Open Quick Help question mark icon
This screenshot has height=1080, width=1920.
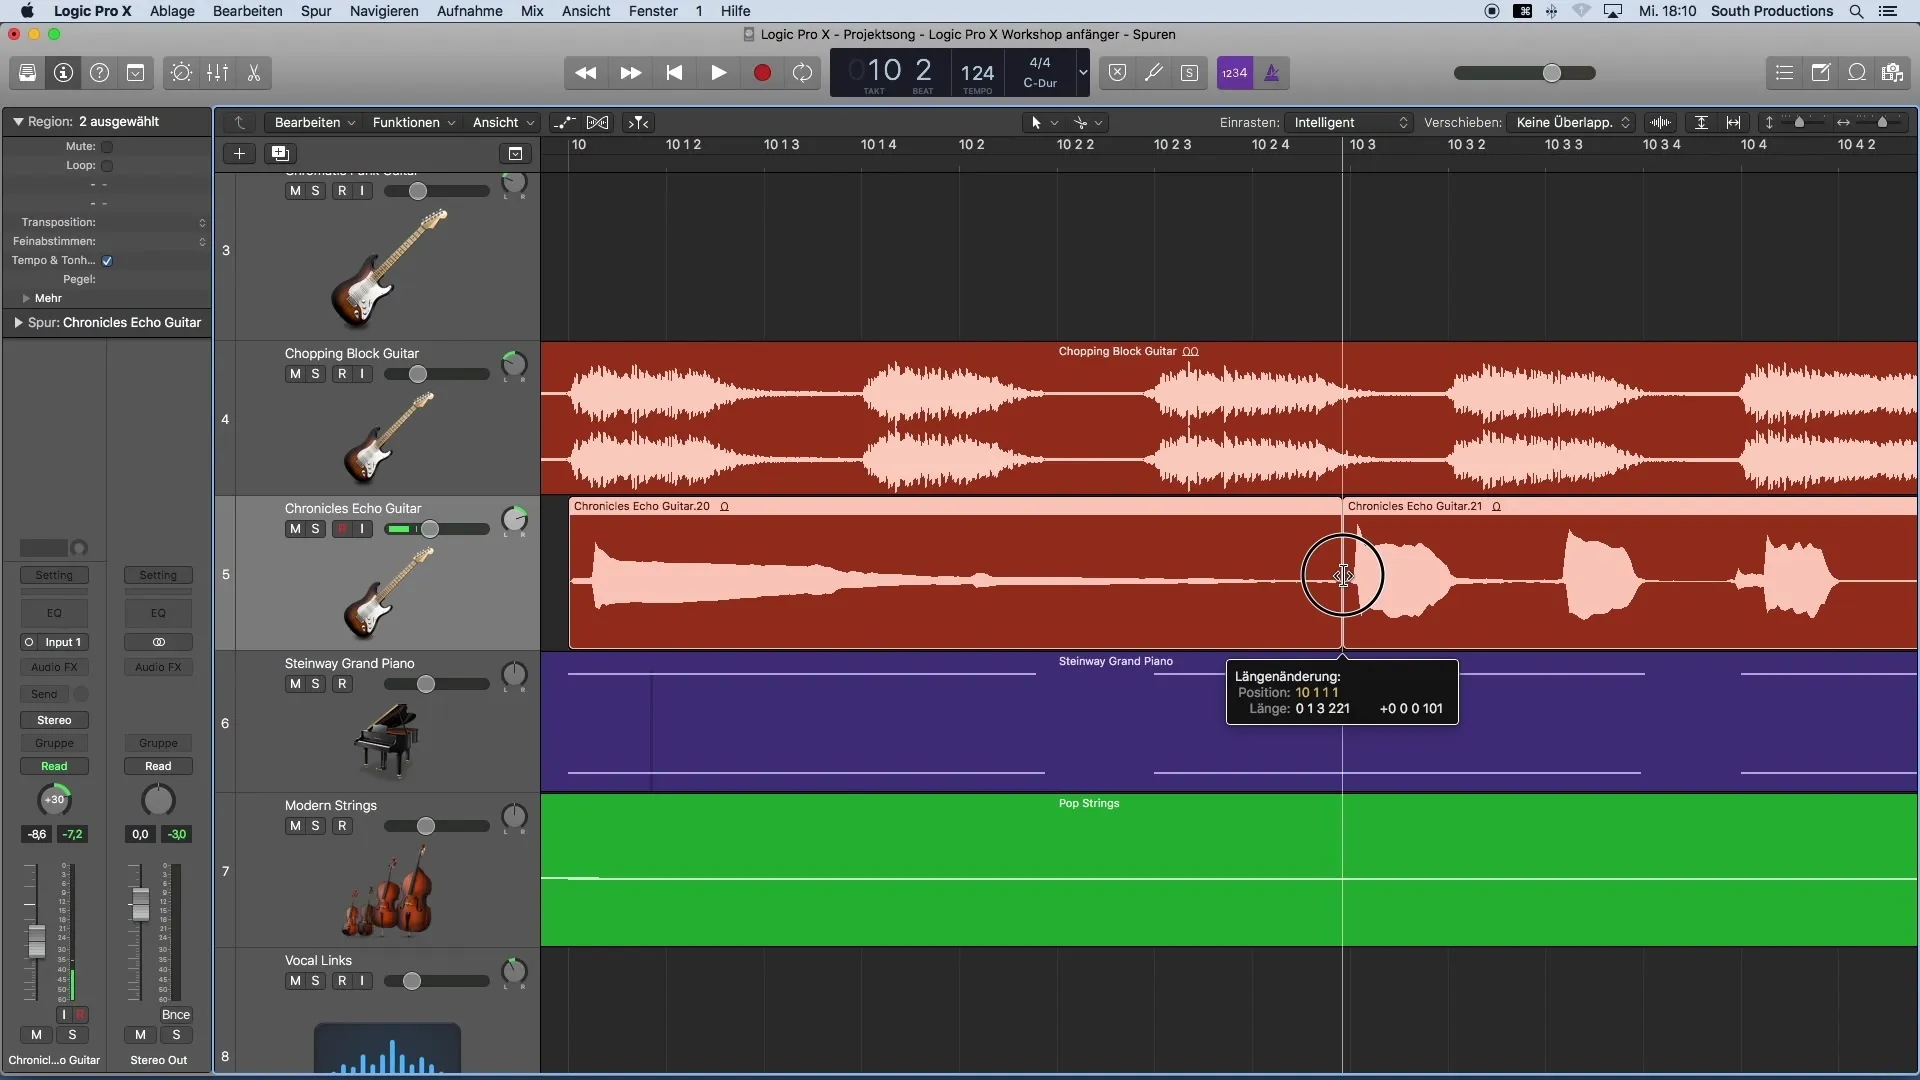click(x=99, y=73)
